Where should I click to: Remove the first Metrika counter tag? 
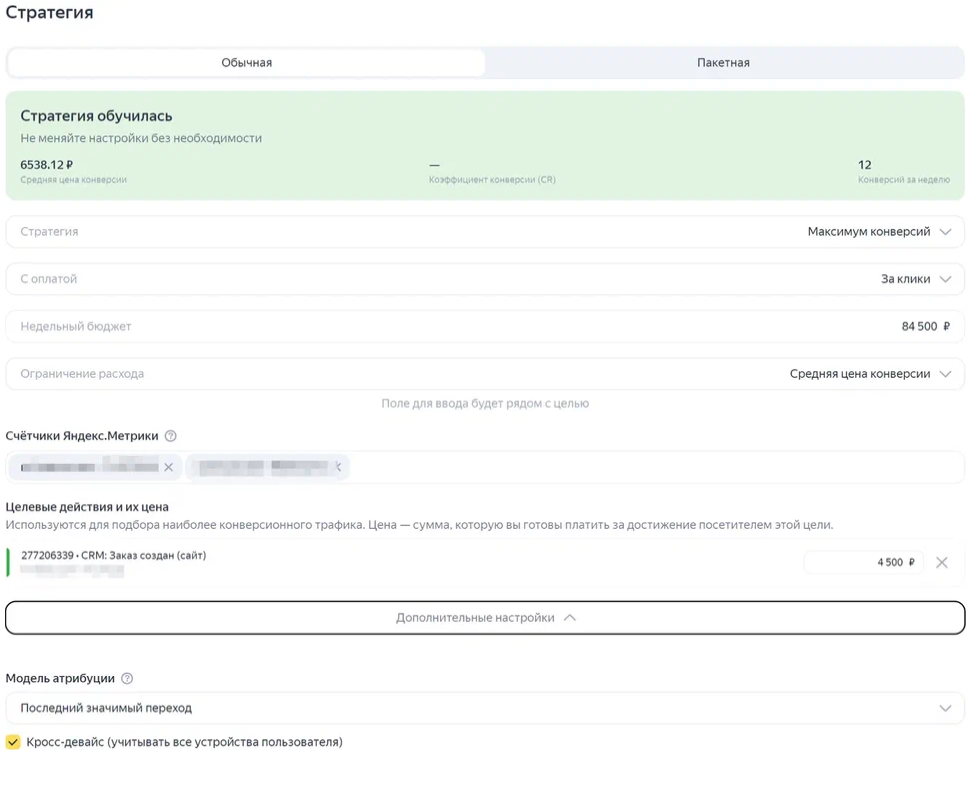click(168, 467)
